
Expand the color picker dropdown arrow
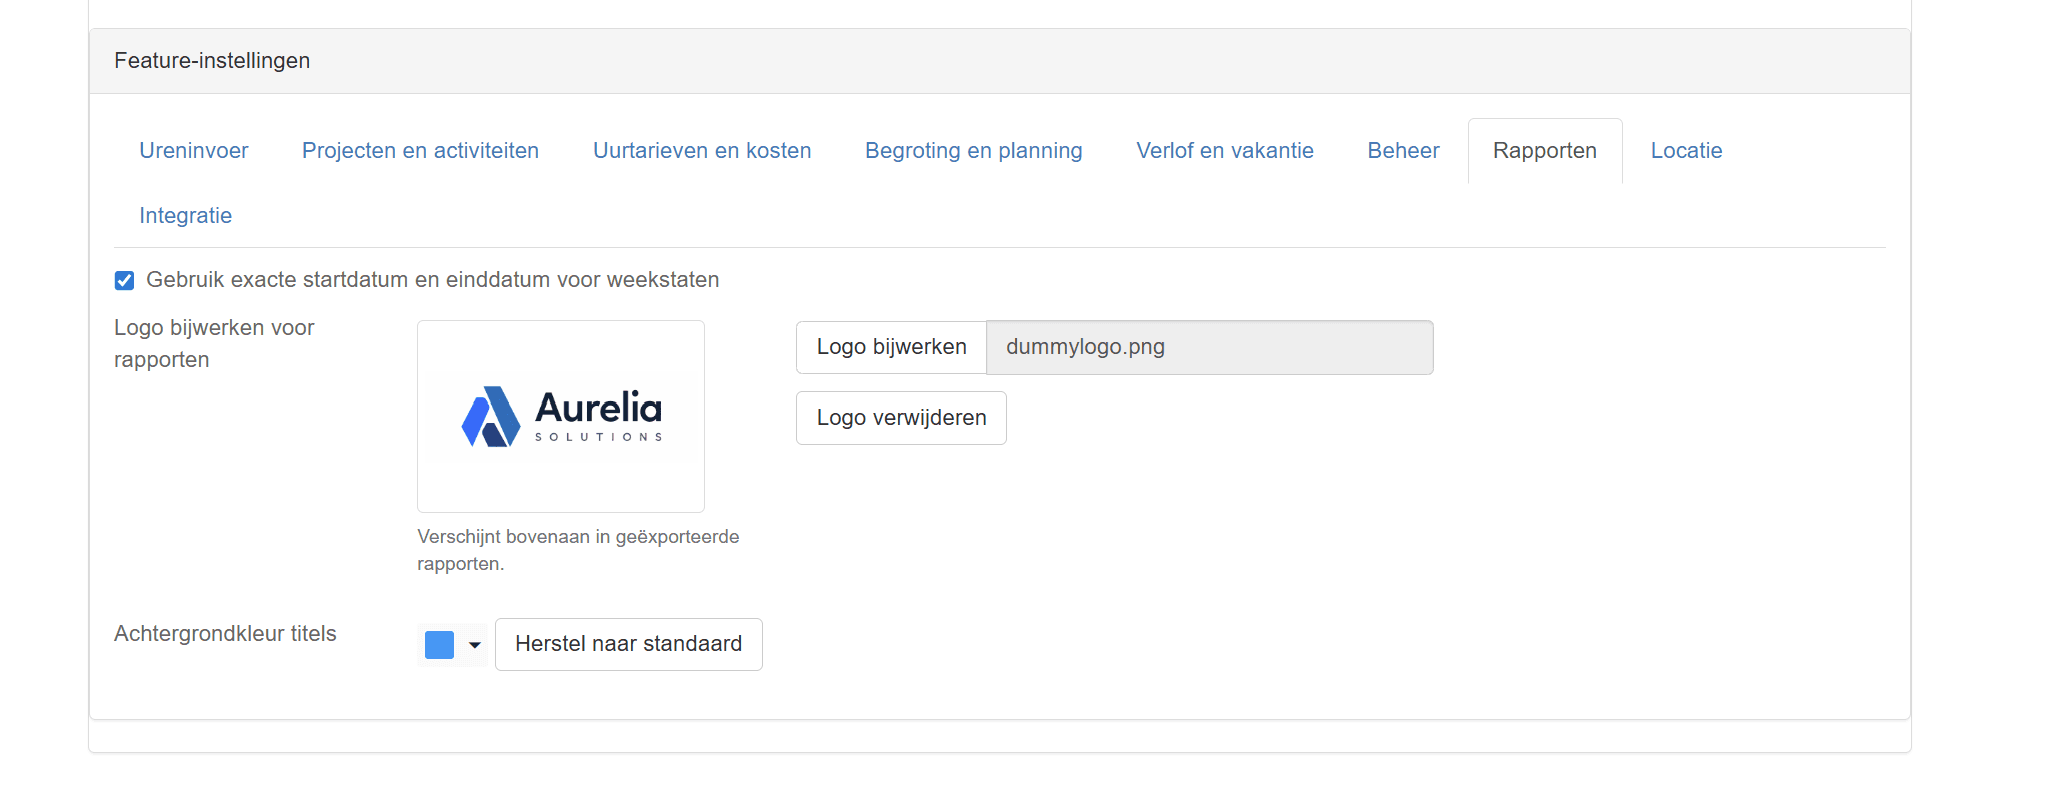tap(475, 645)
